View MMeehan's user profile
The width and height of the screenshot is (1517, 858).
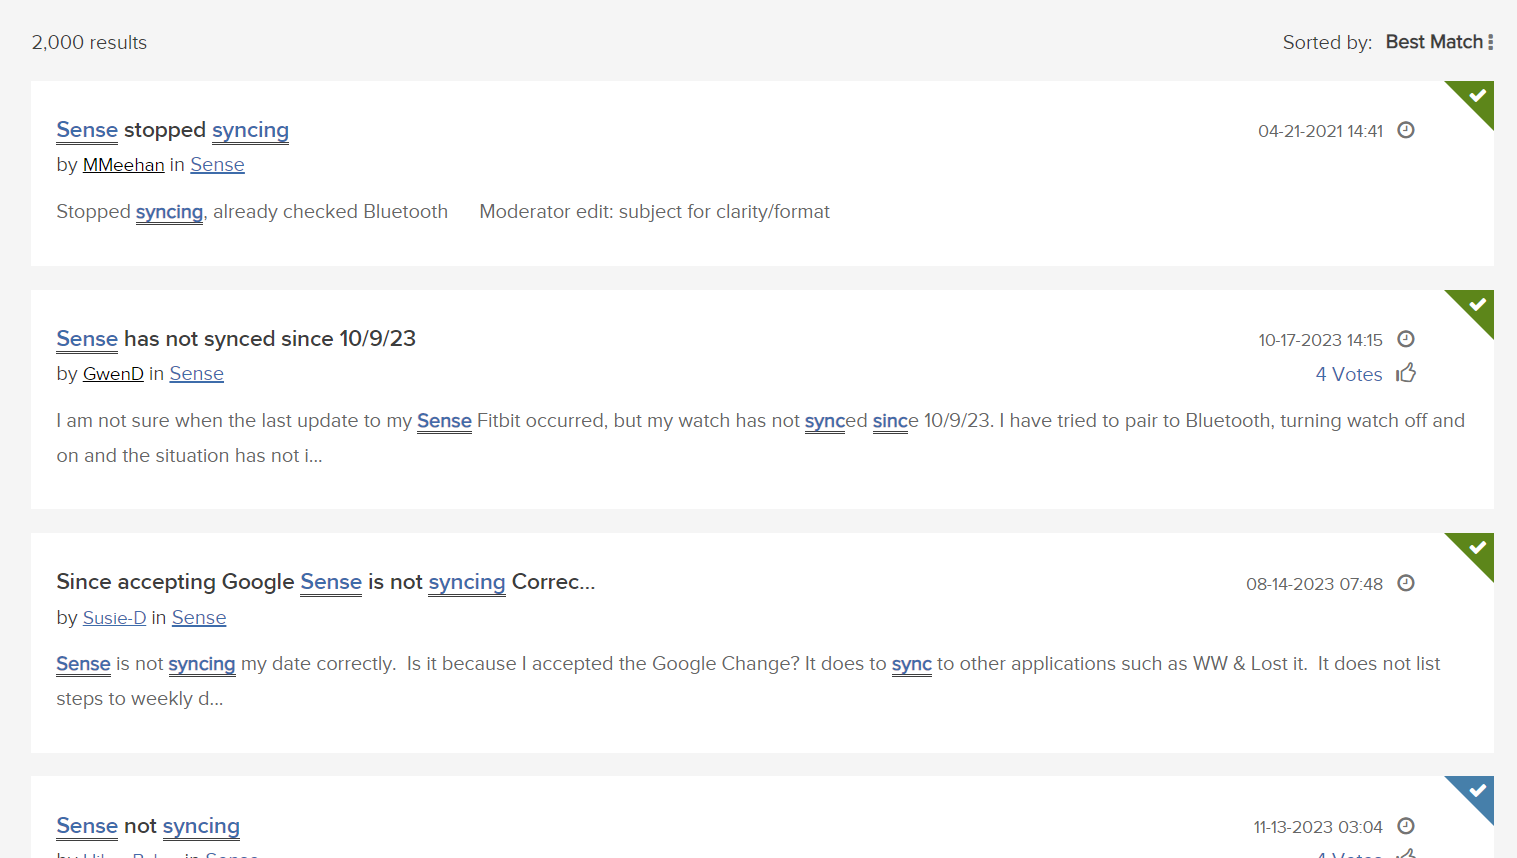coord(123,165)
